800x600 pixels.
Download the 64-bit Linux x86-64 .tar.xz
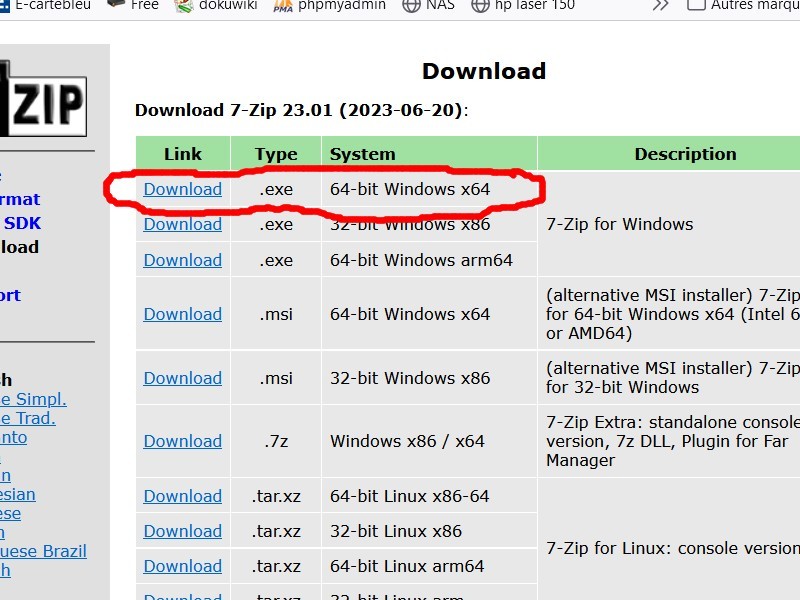[182, 496]
